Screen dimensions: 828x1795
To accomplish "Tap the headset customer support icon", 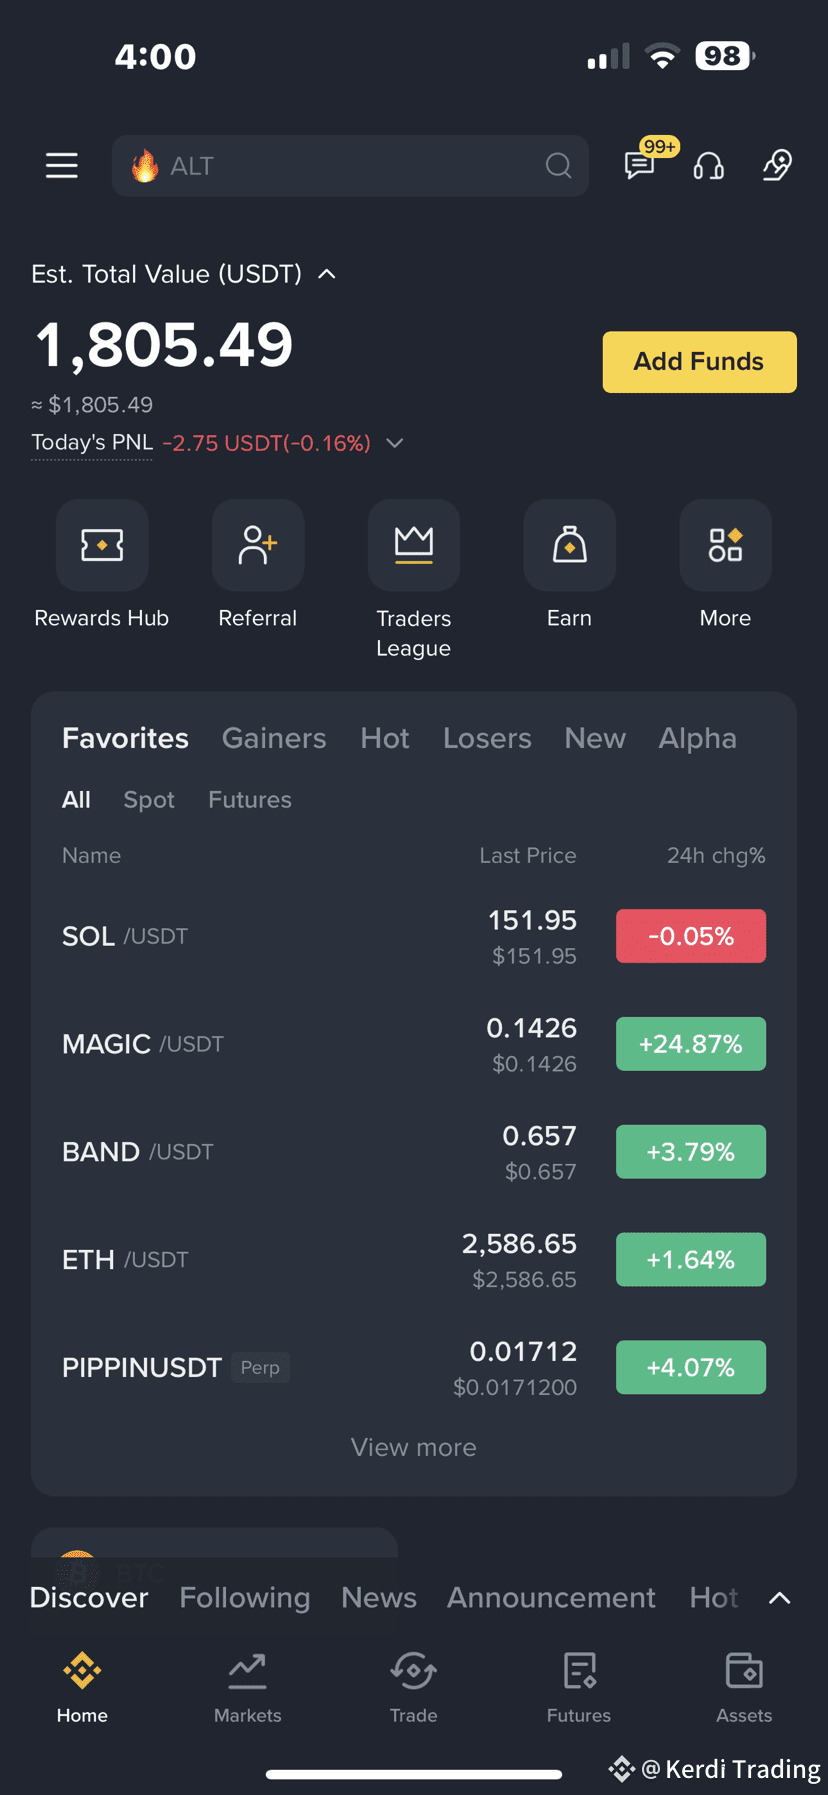I will (709, 166).
